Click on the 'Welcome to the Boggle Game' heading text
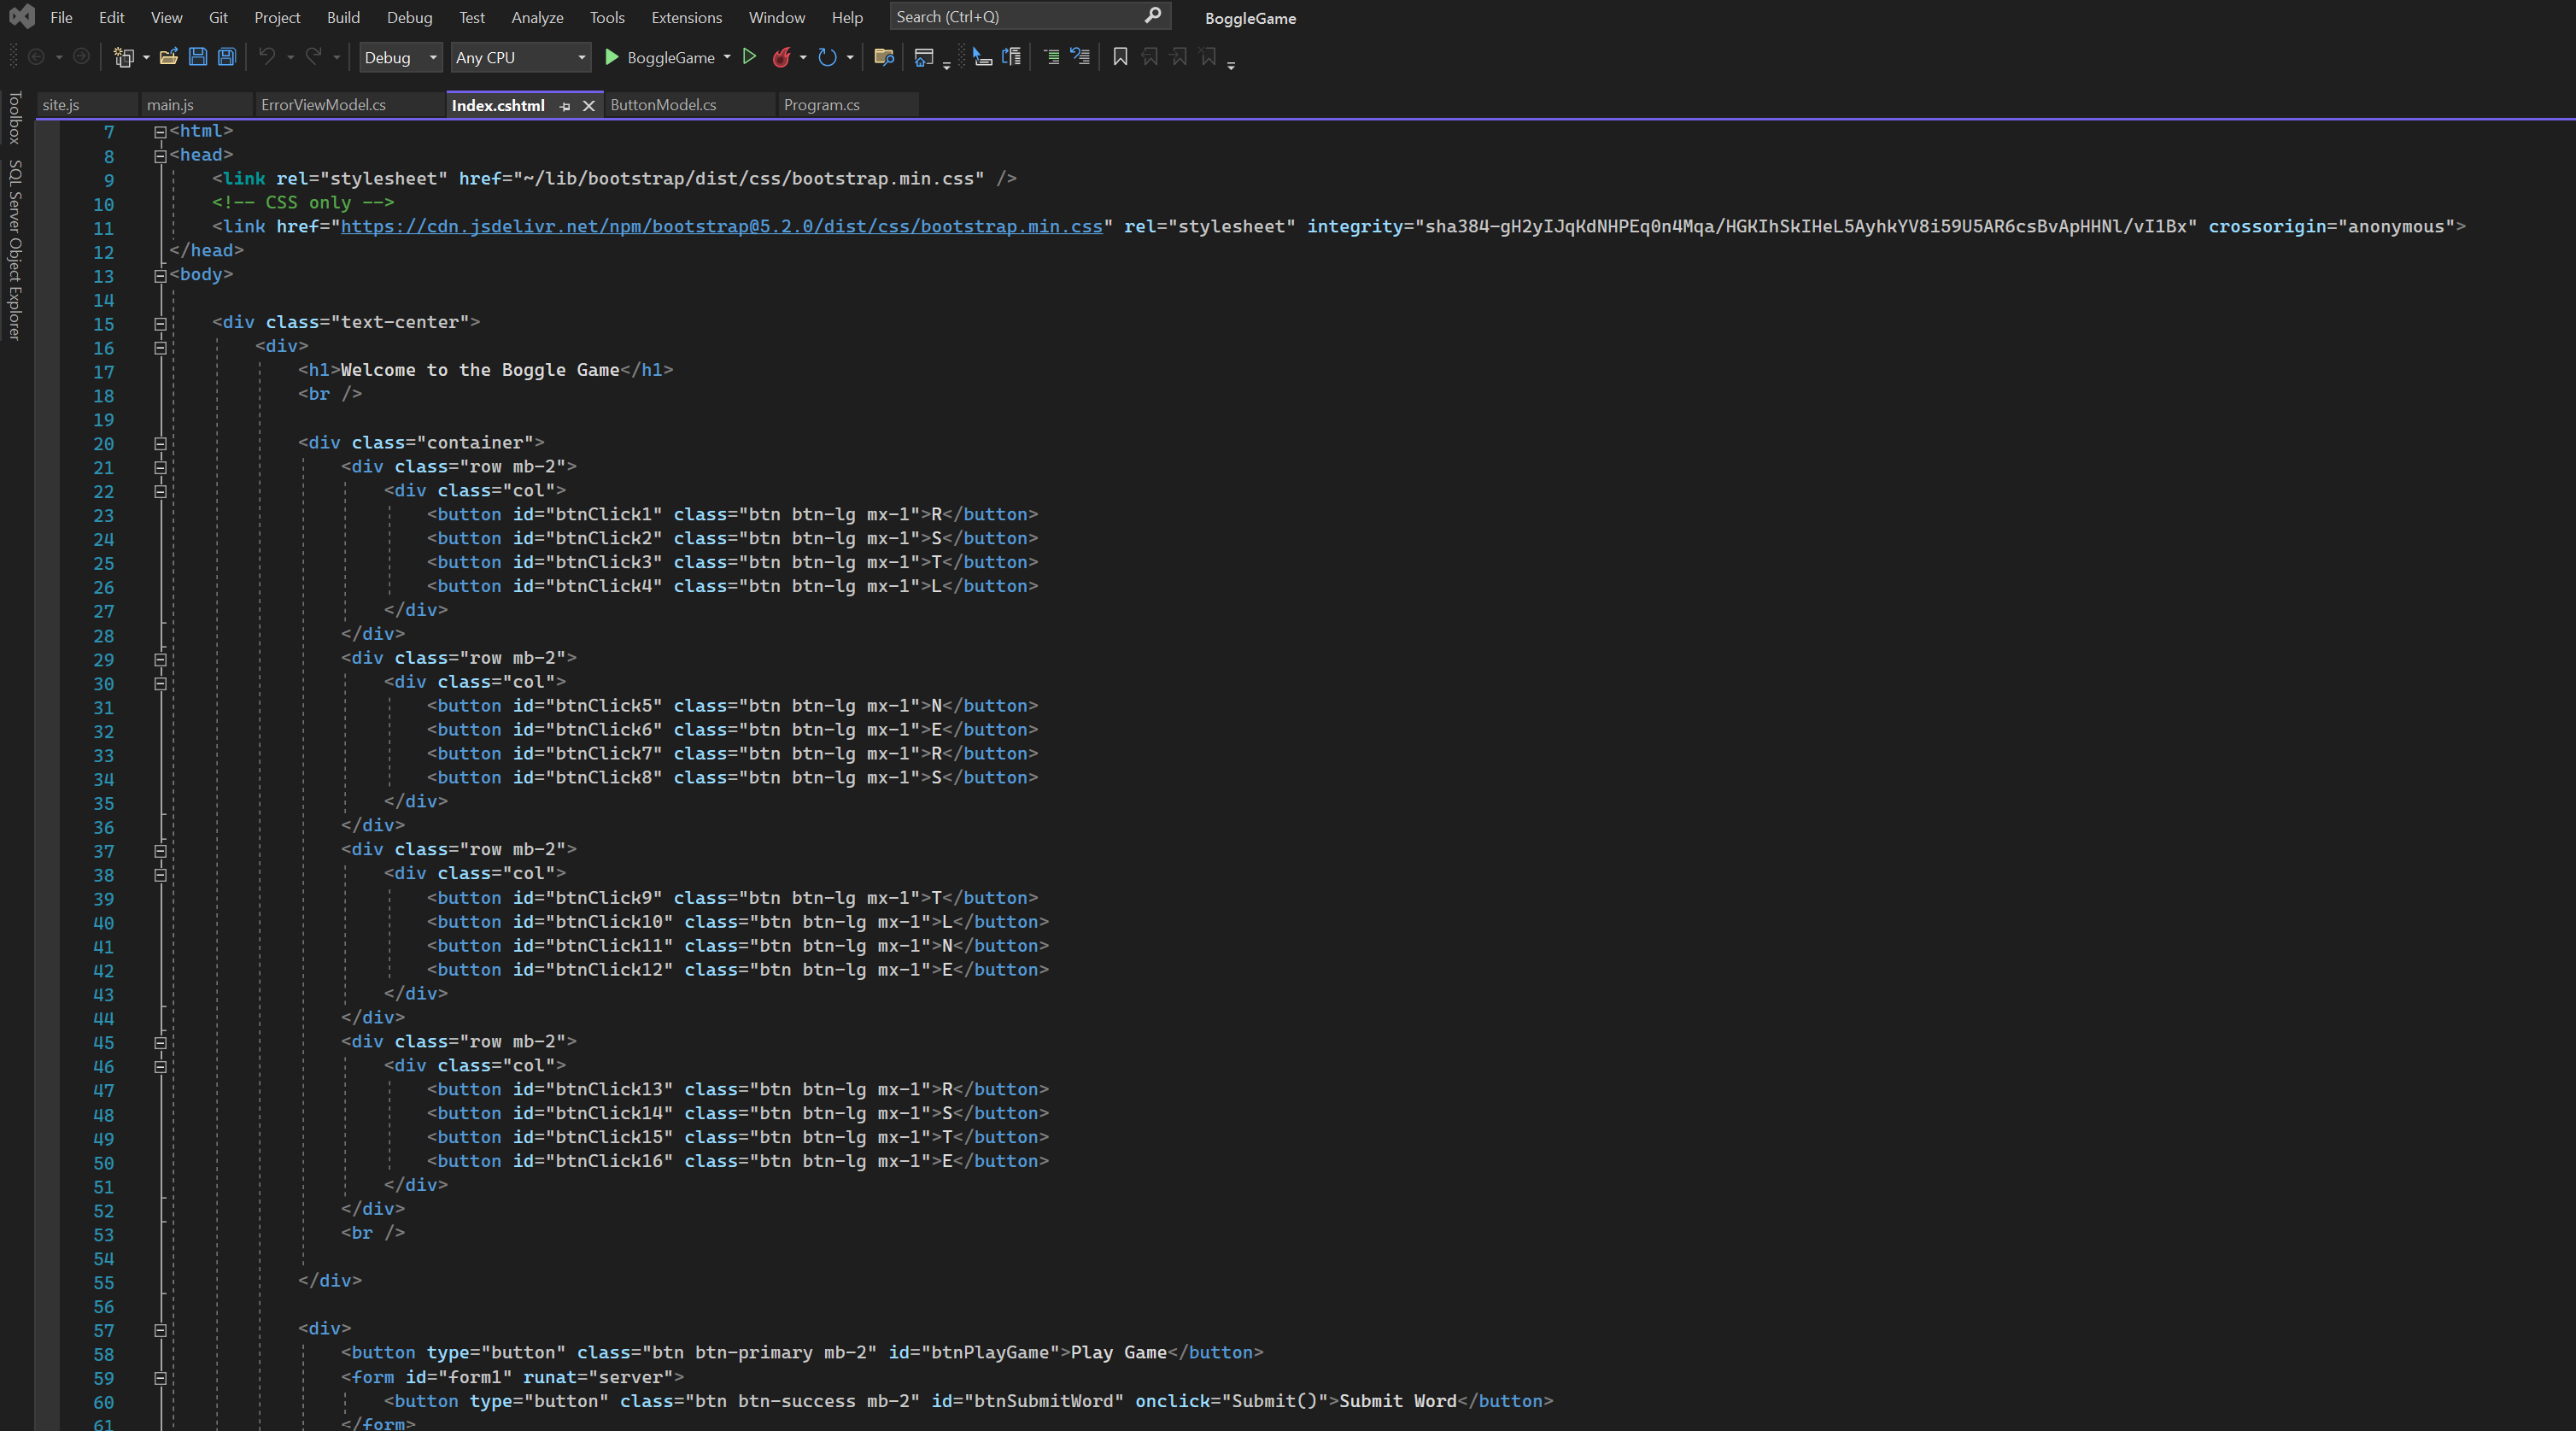 click(x=480, y=370)
